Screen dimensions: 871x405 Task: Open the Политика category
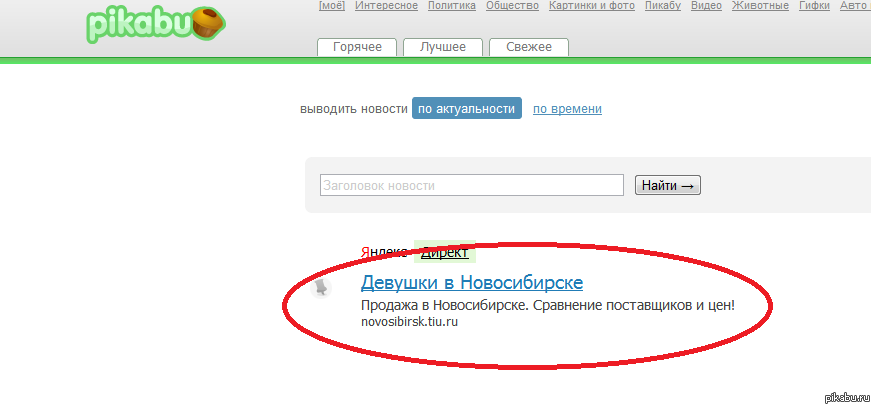tap(452, 6)
